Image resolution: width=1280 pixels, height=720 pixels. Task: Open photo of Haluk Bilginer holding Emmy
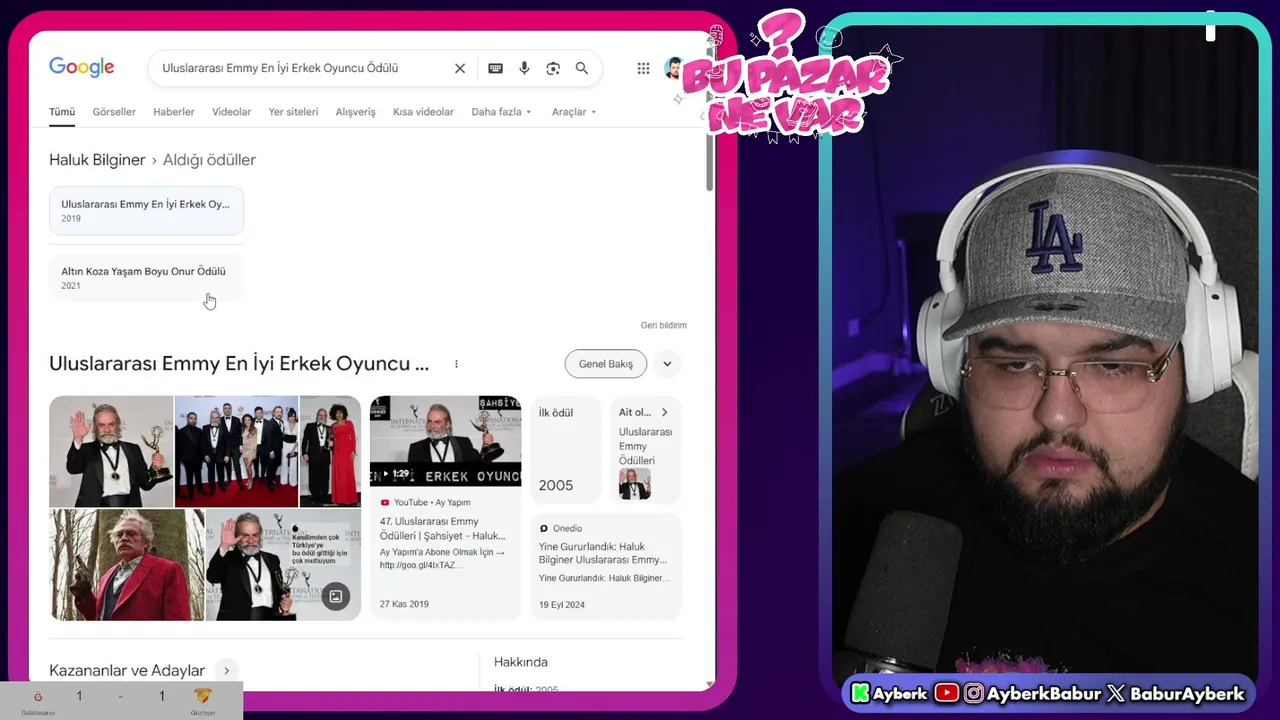click(111, 452)
